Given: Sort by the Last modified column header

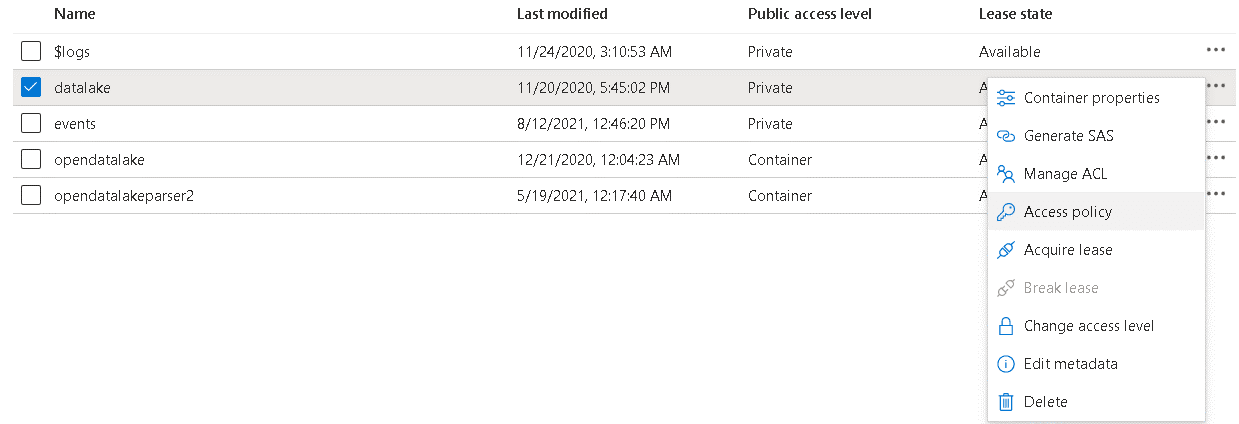Looking at the screenshot, I should 562,14.
